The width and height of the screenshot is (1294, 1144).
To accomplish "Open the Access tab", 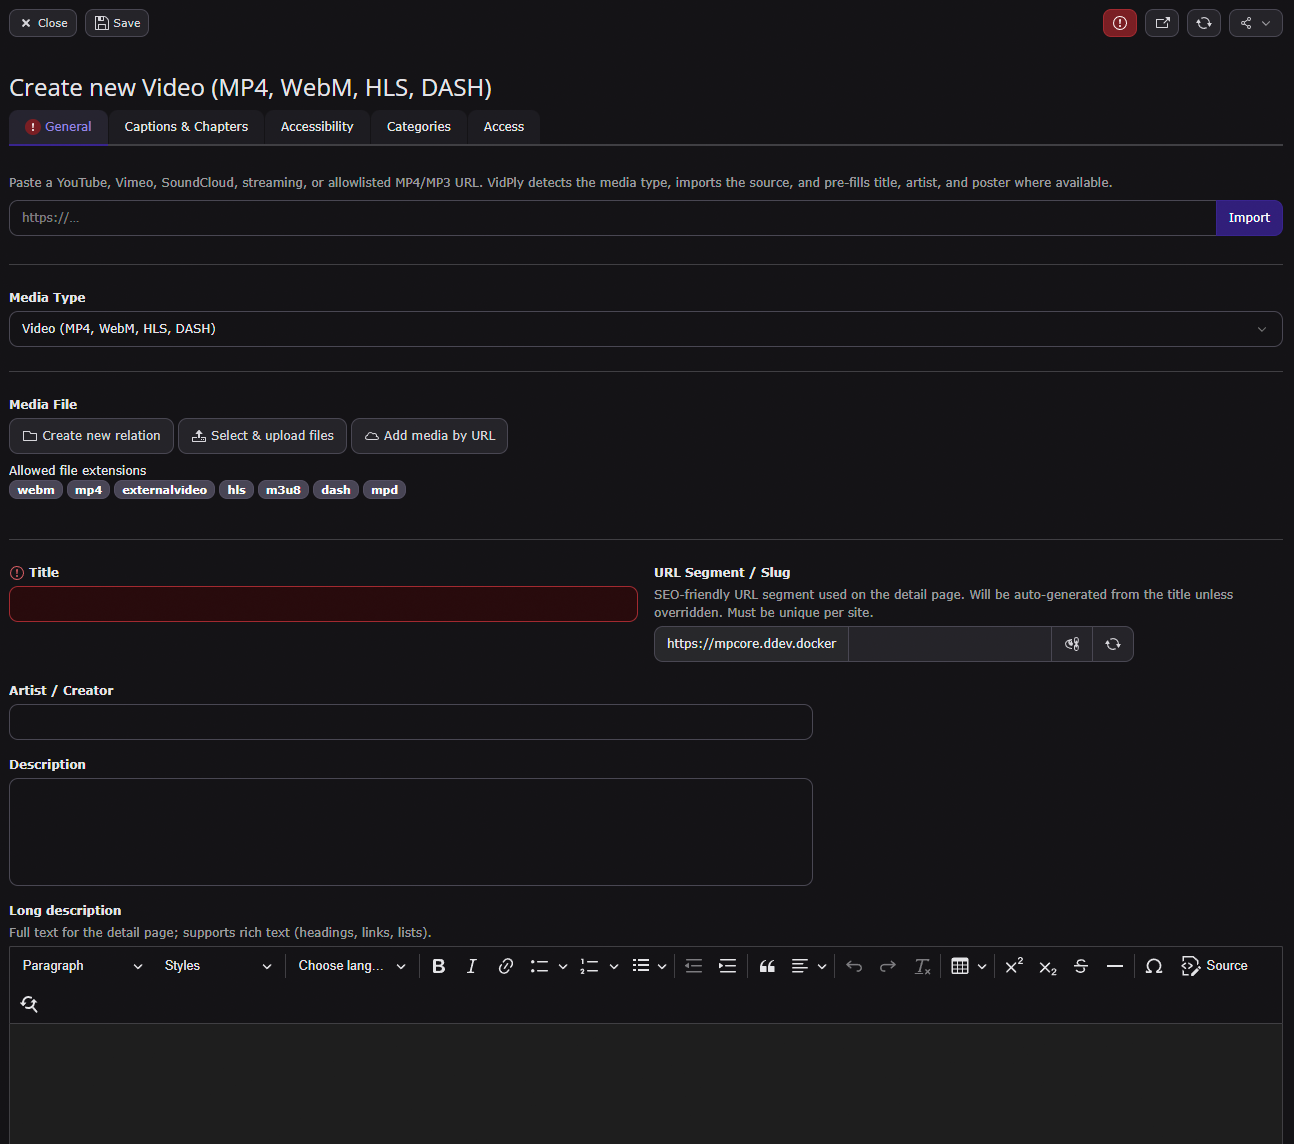I will (x=504, y=127).
